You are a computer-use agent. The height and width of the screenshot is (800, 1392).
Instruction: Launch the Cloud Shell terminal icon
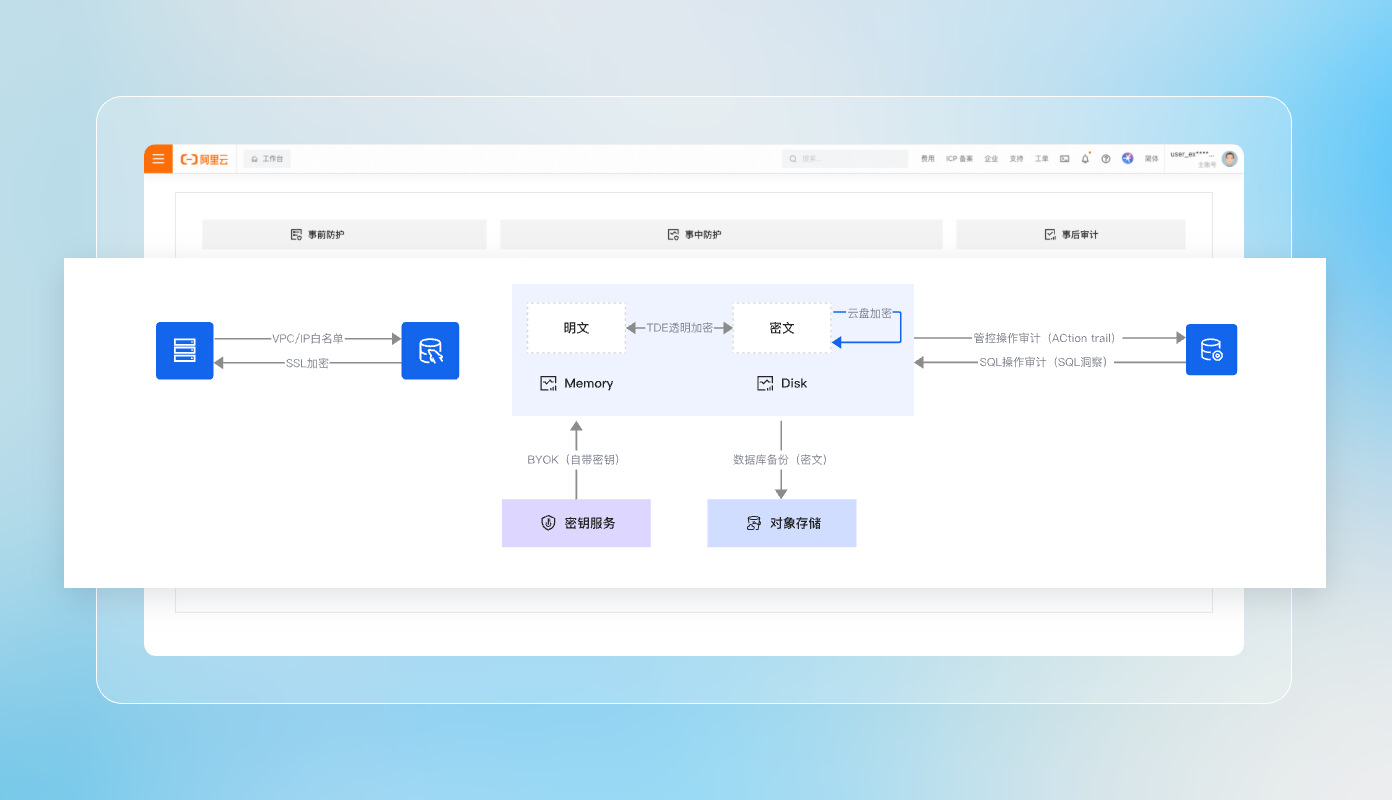[x=1065, y=159]
